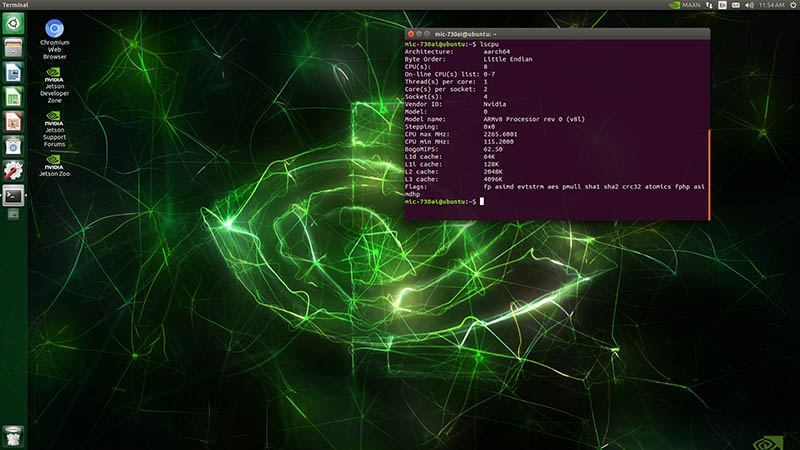Open the Trash at the launcher bottom
800x450 pixels.
coord(13,435)
